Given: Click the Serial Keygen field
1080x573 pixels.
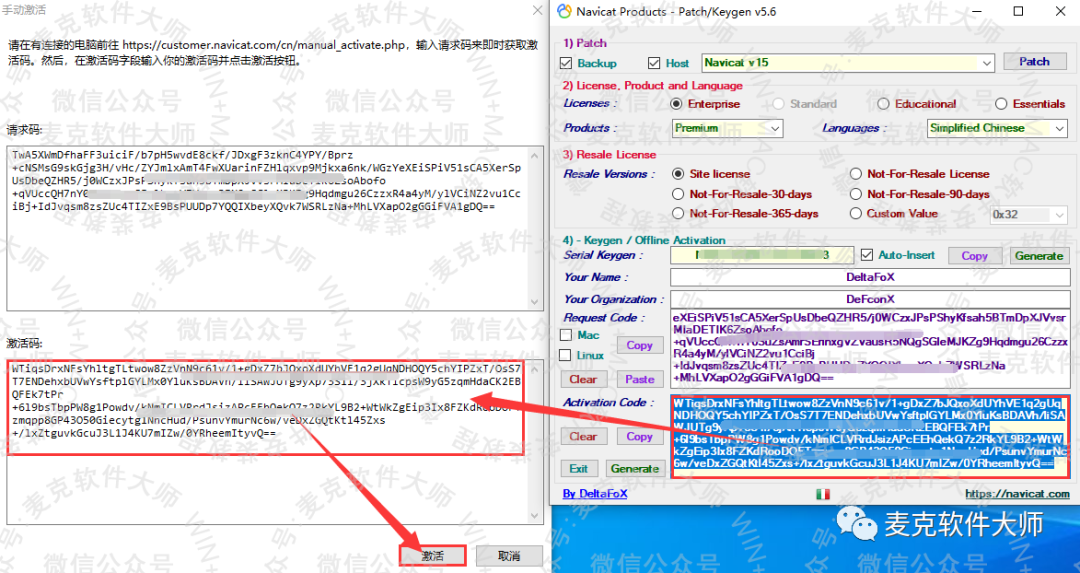Looking at the screenshot, I should [x=762, y=256].
